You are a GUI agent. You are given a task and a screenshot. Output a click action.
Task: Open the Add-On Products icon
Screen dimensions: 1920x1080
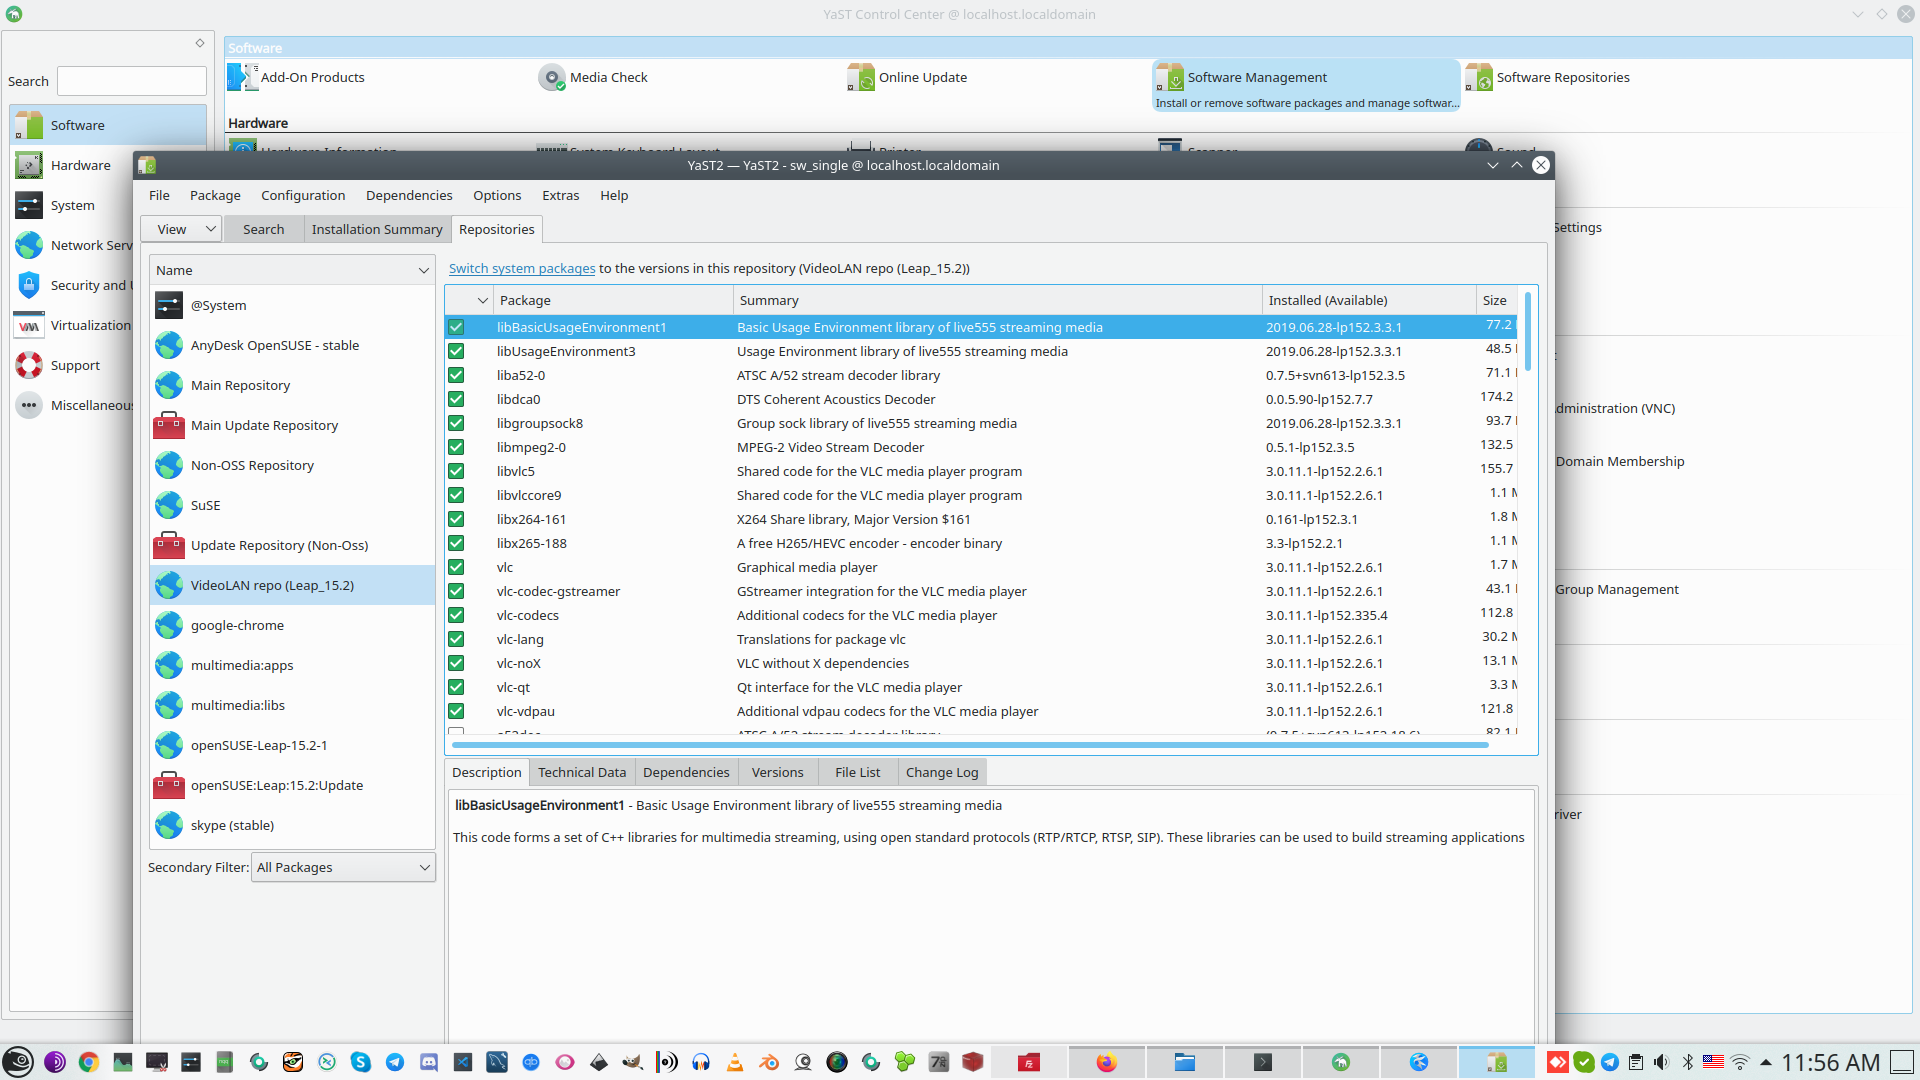pyautogui.click(x=242, y=78)
